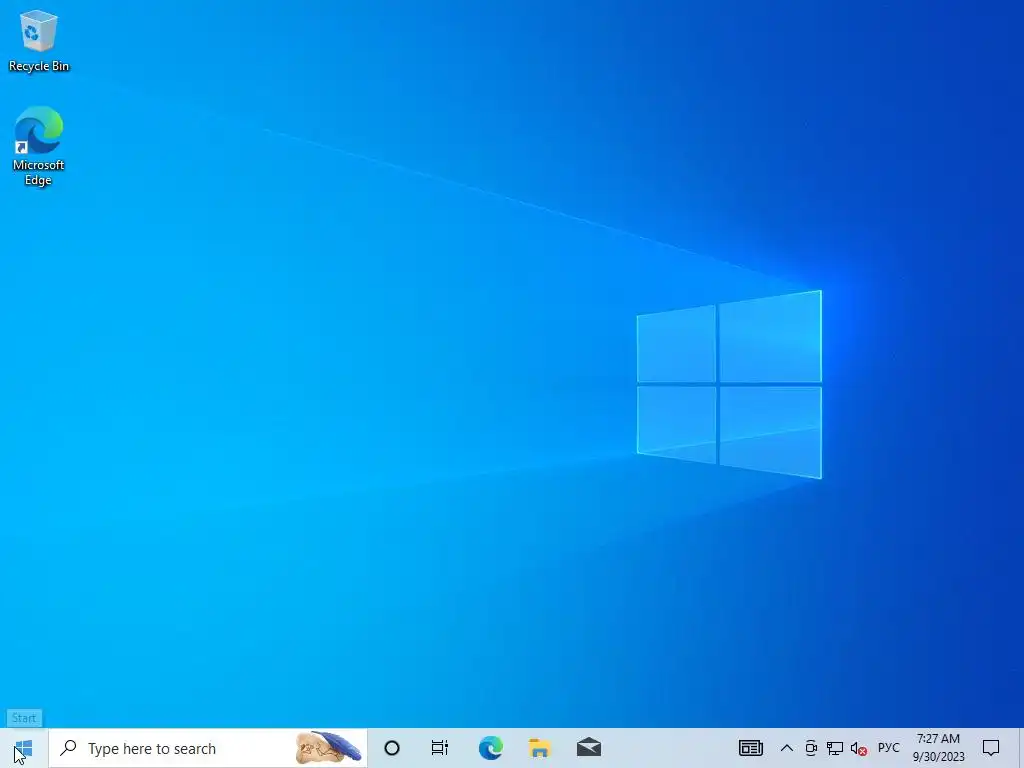Click the Type here to search box
Viewport: 1024px width, 768px height.
(x=208, y=748)
